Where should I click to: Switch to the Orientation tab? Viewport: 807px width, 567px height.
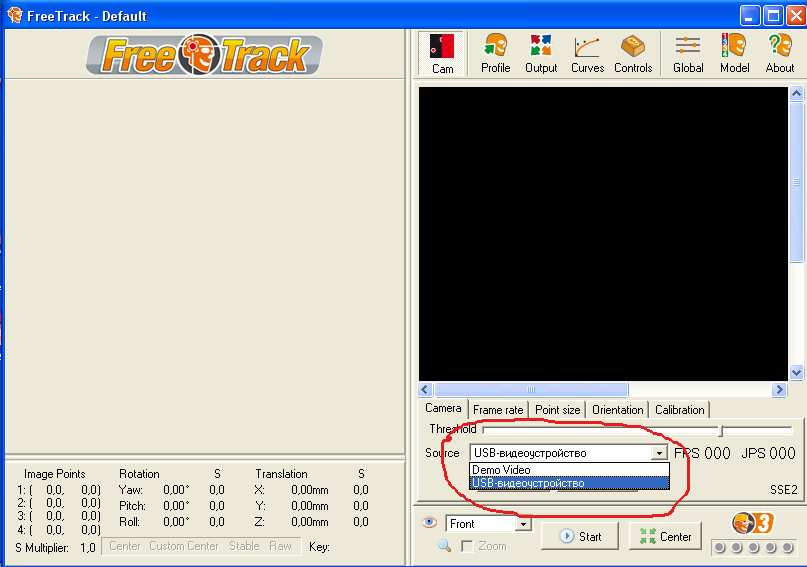(618, 410)
